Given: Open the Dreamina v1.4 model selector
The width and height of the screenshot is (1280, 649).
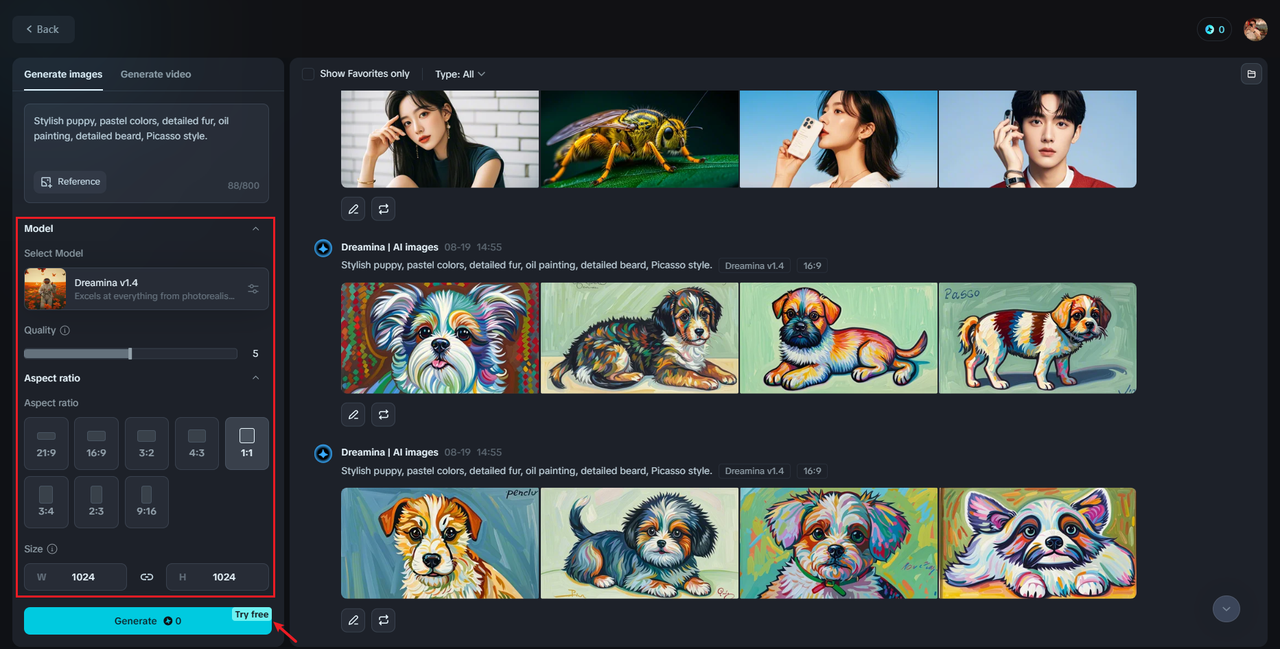Looking at the screenshot, I should click(x=146, y=289).
